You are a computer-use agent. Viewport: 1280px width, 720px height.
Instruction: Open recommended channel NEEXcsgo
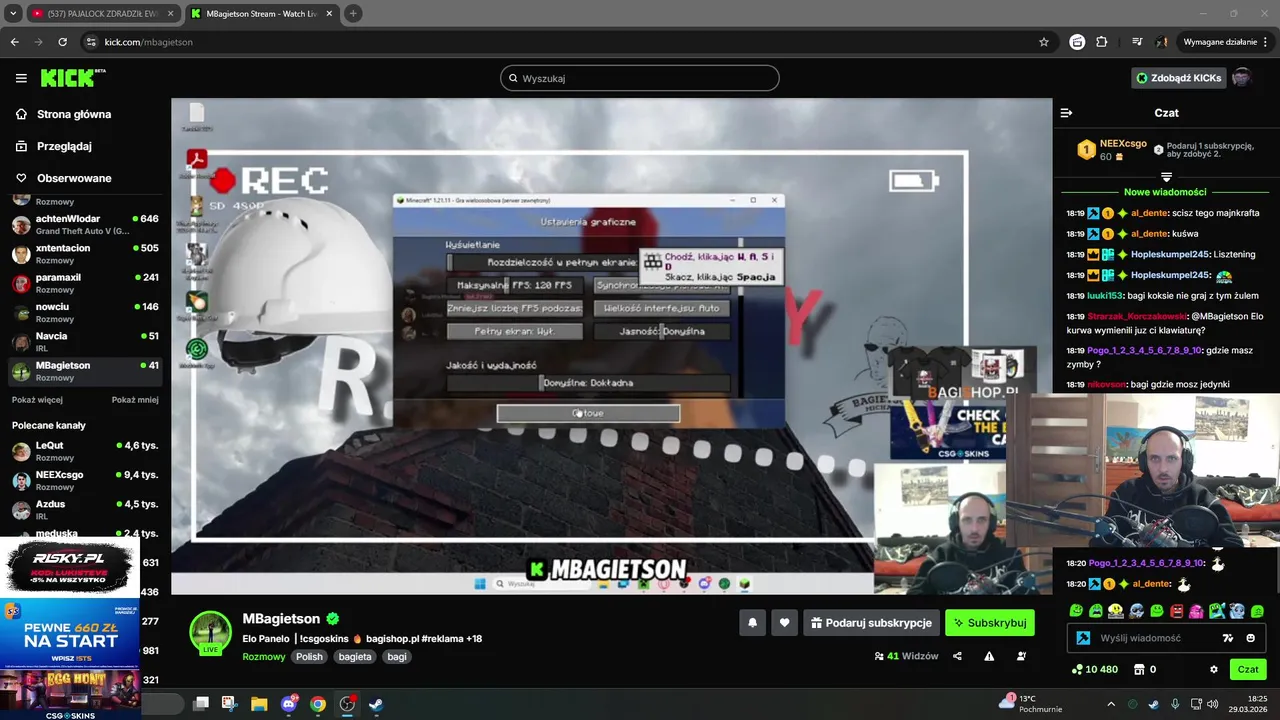click(85, 480)
